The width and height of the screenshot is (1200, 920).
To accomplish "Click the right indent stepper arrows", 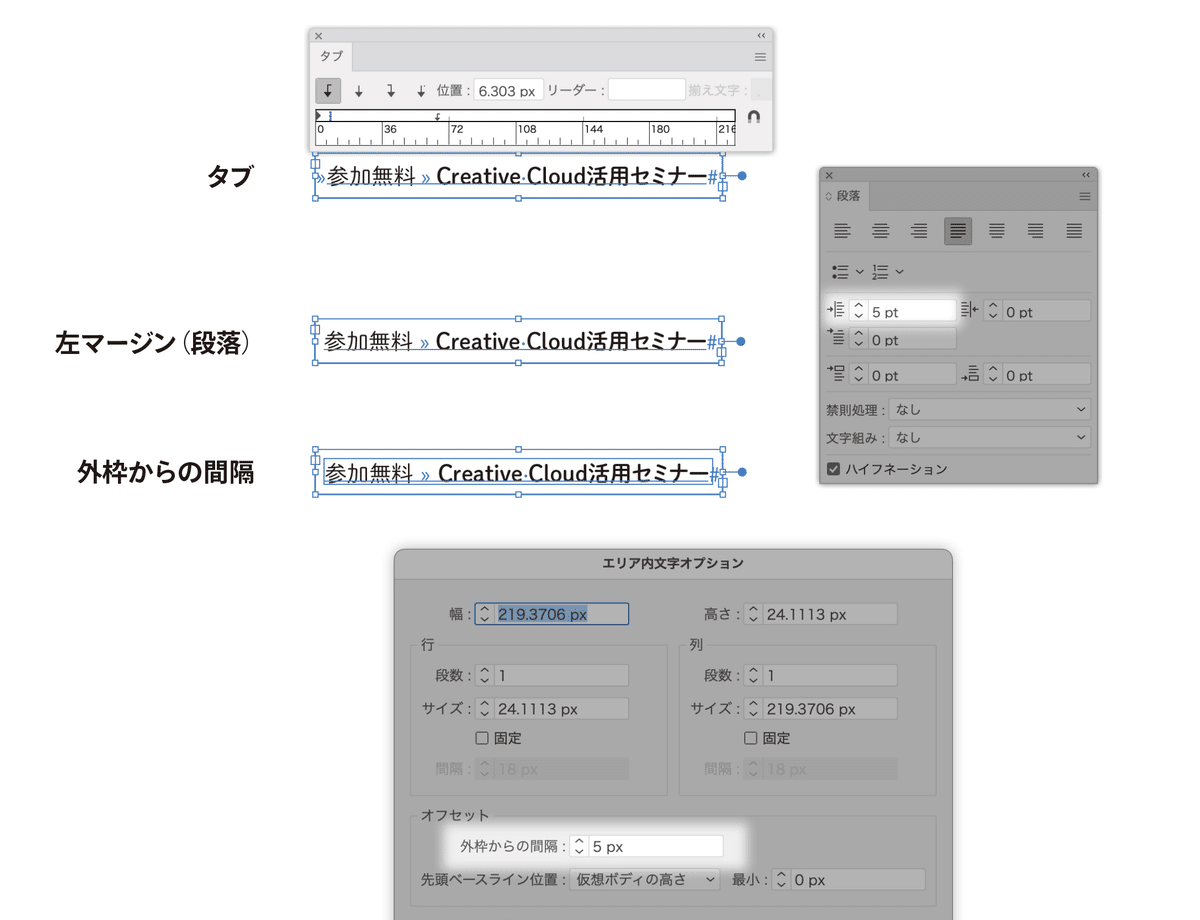I will click(x=993, y=311).
